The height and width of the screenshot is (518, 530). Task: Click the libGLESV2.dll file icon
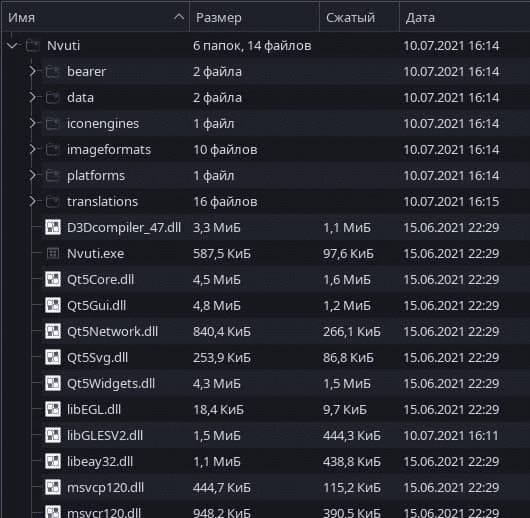[53, 435]
